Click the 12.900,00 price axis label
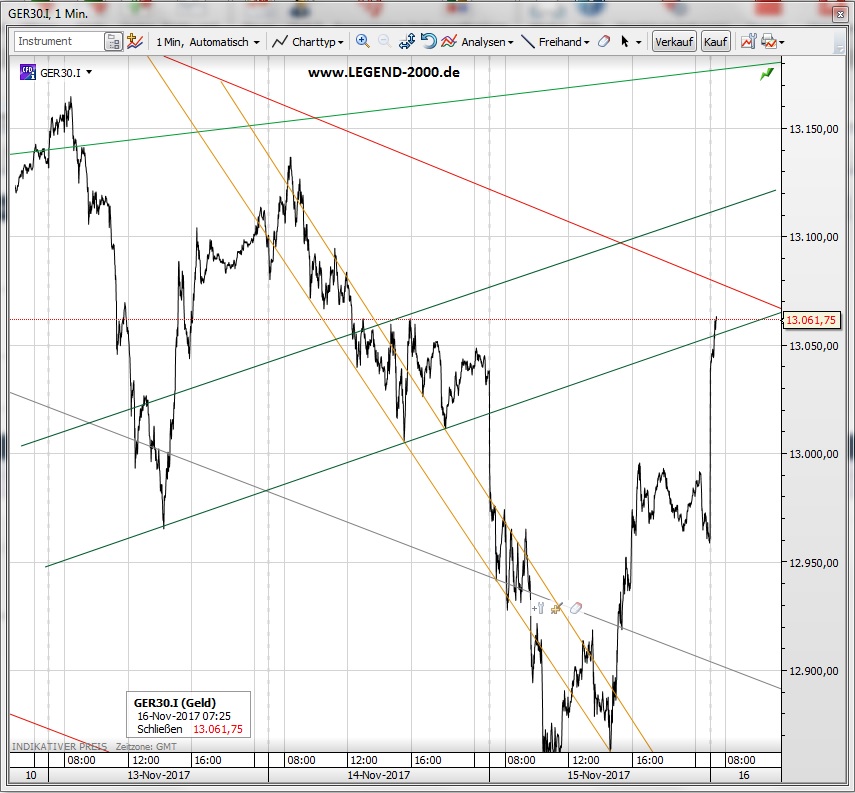Screen dimensions: 855x793 click(x=813, y=671)
